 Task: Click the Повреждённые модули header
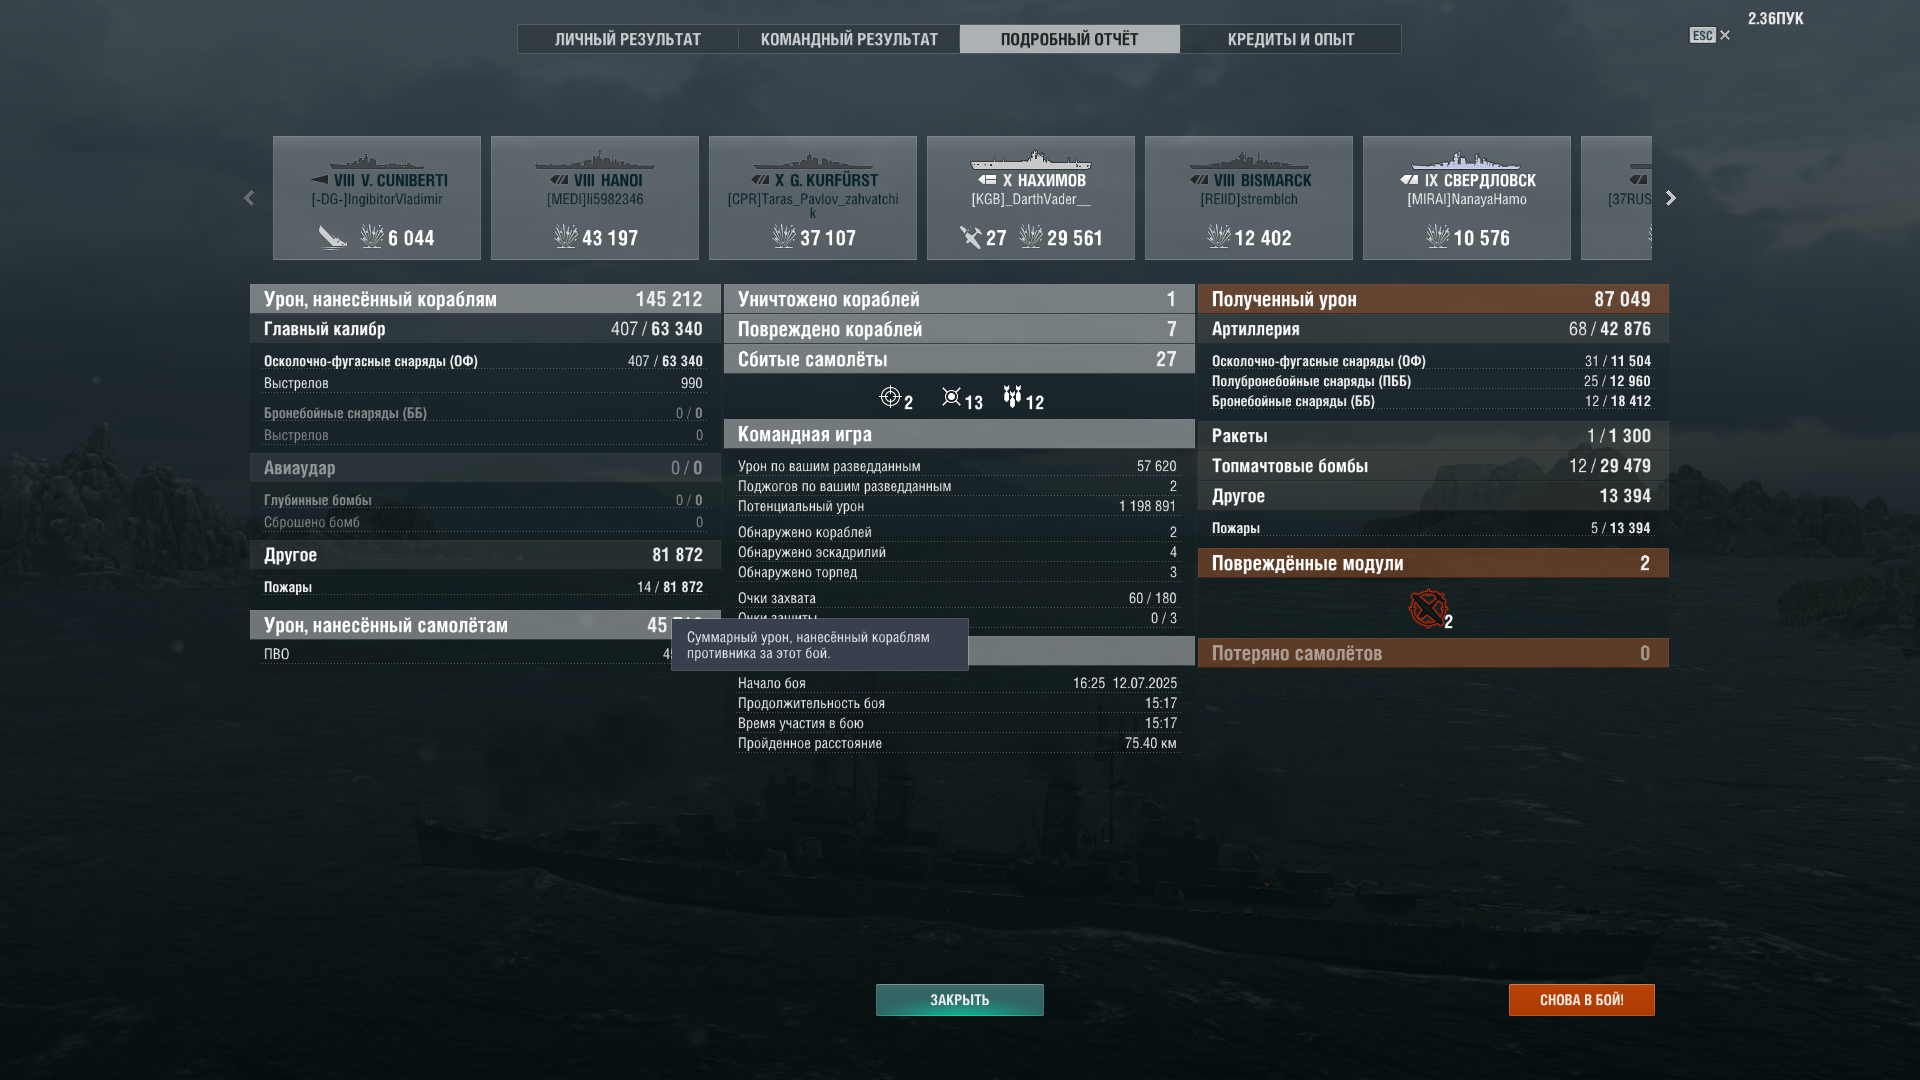tap(1433, 563)
